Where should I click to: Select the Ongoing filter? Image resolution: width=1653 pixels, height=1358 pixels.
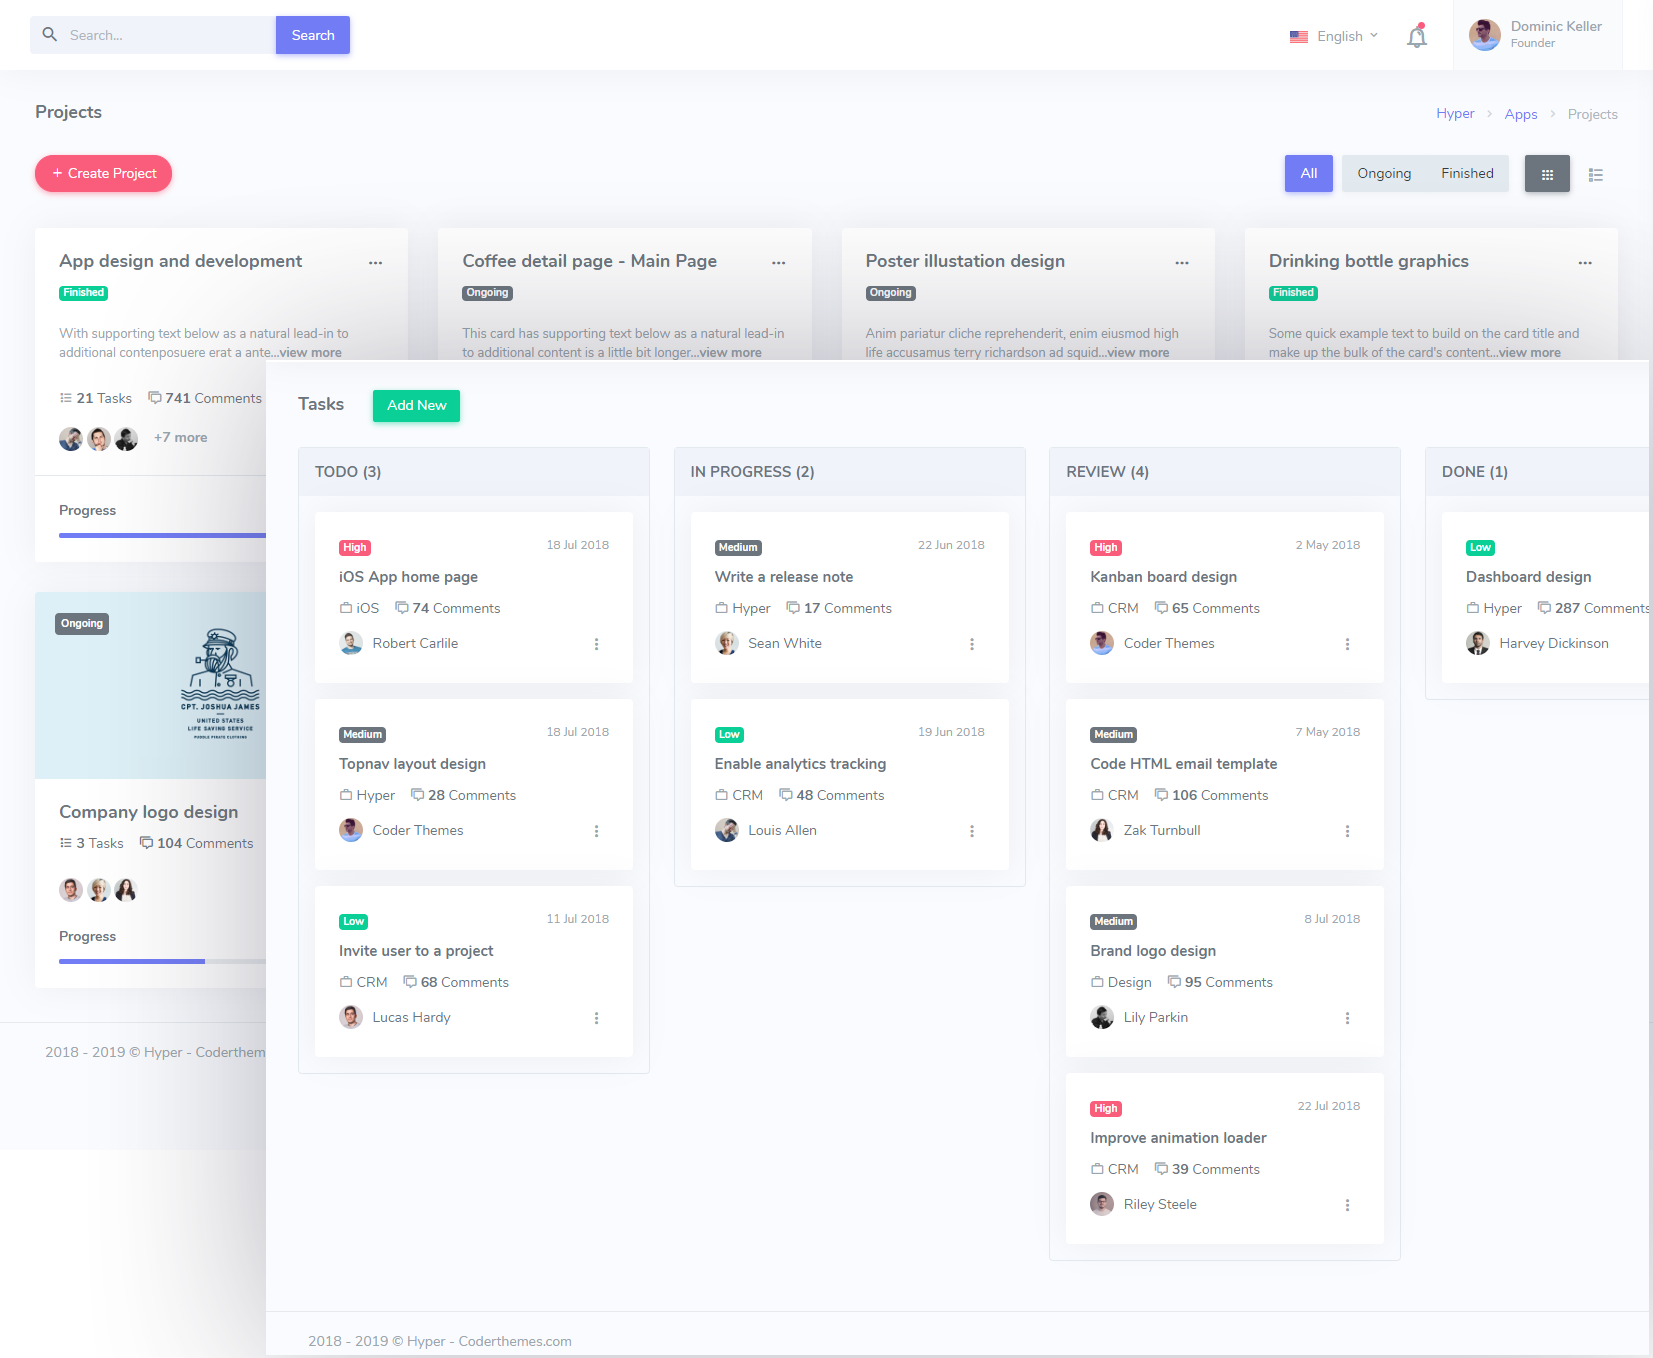[1384, 174]
